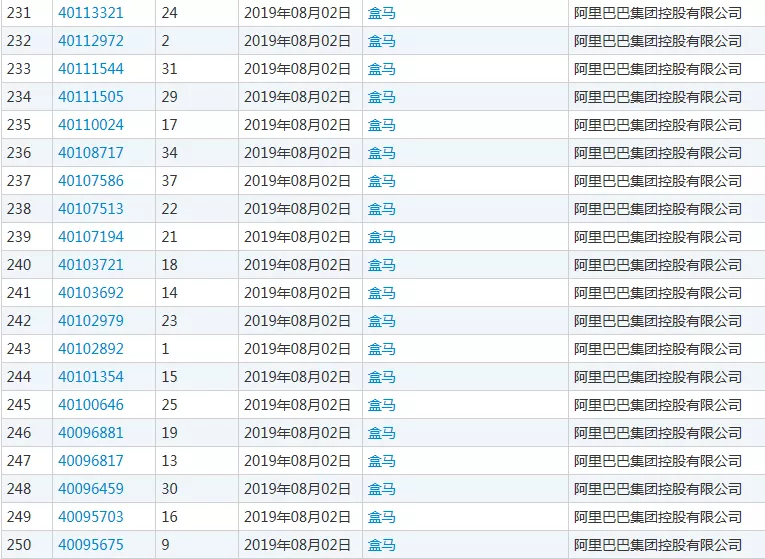Open registration number 40096881
This screenshot has height=559, width=765.
[91, 433]
